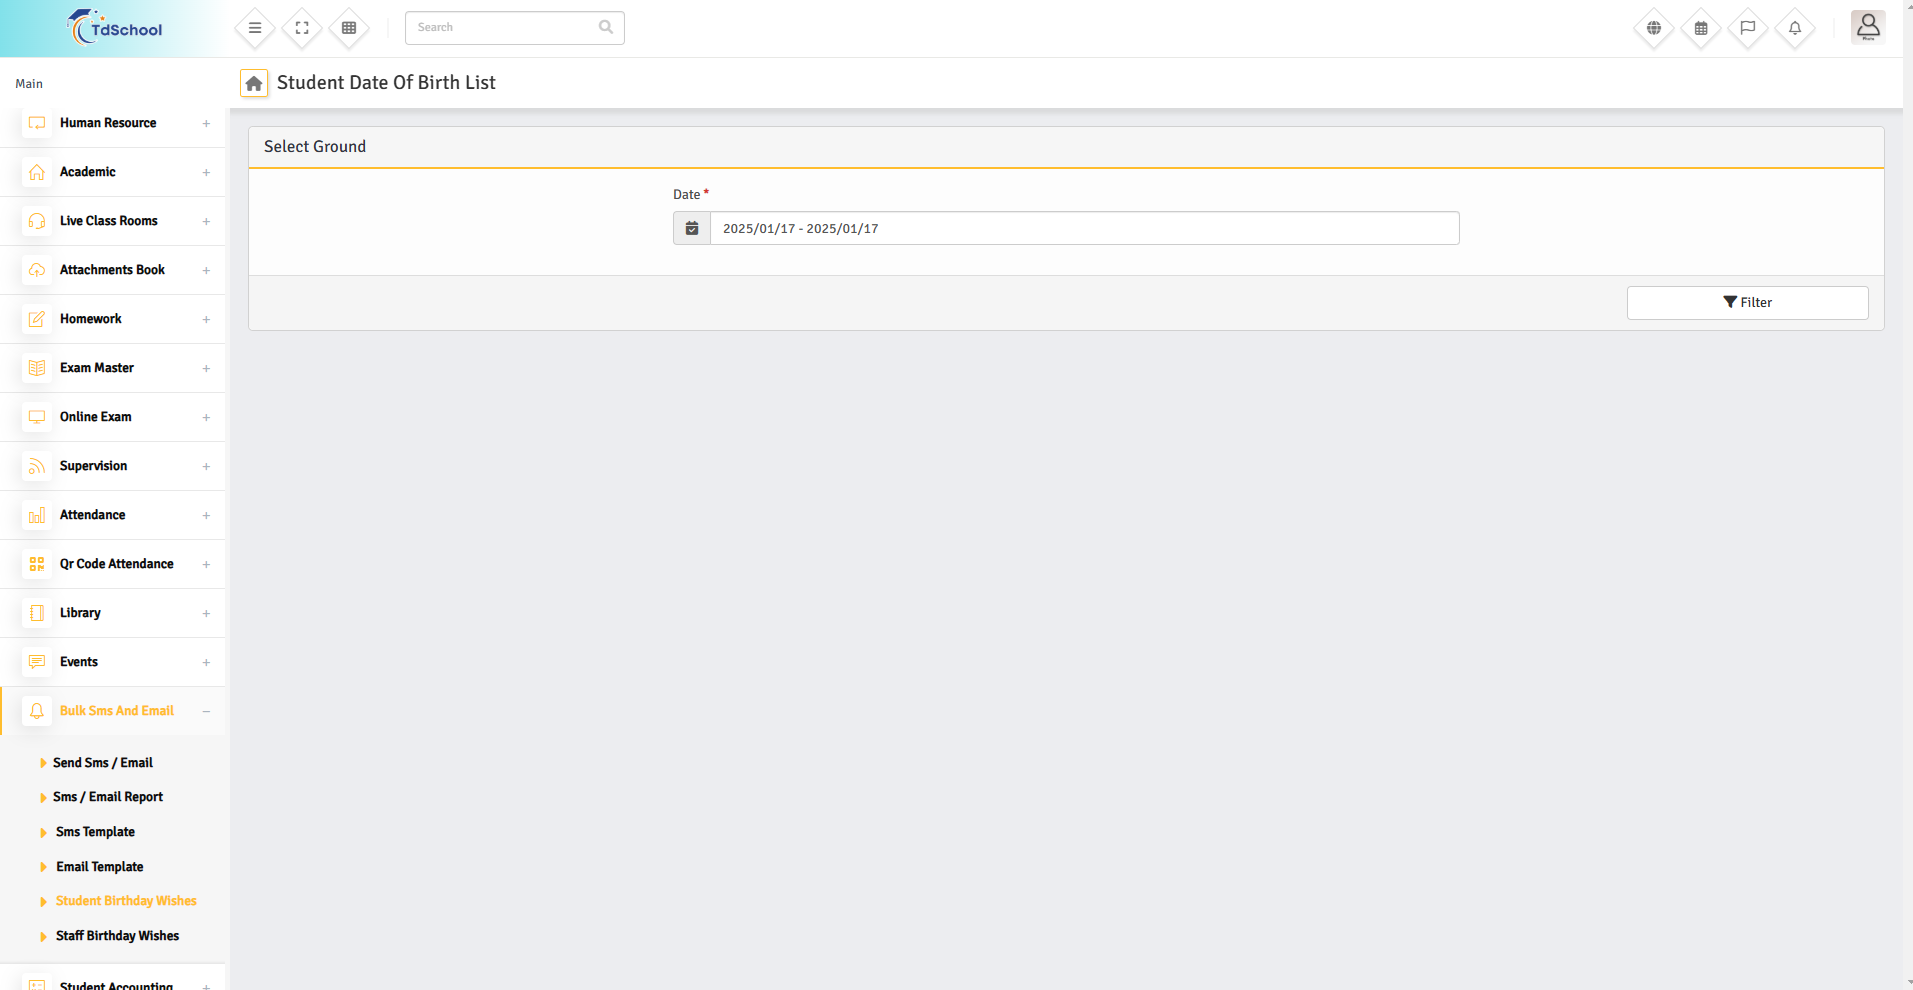Open the calendar icon in top bar
This screenshot has height=990, width=1913.
1701,28
